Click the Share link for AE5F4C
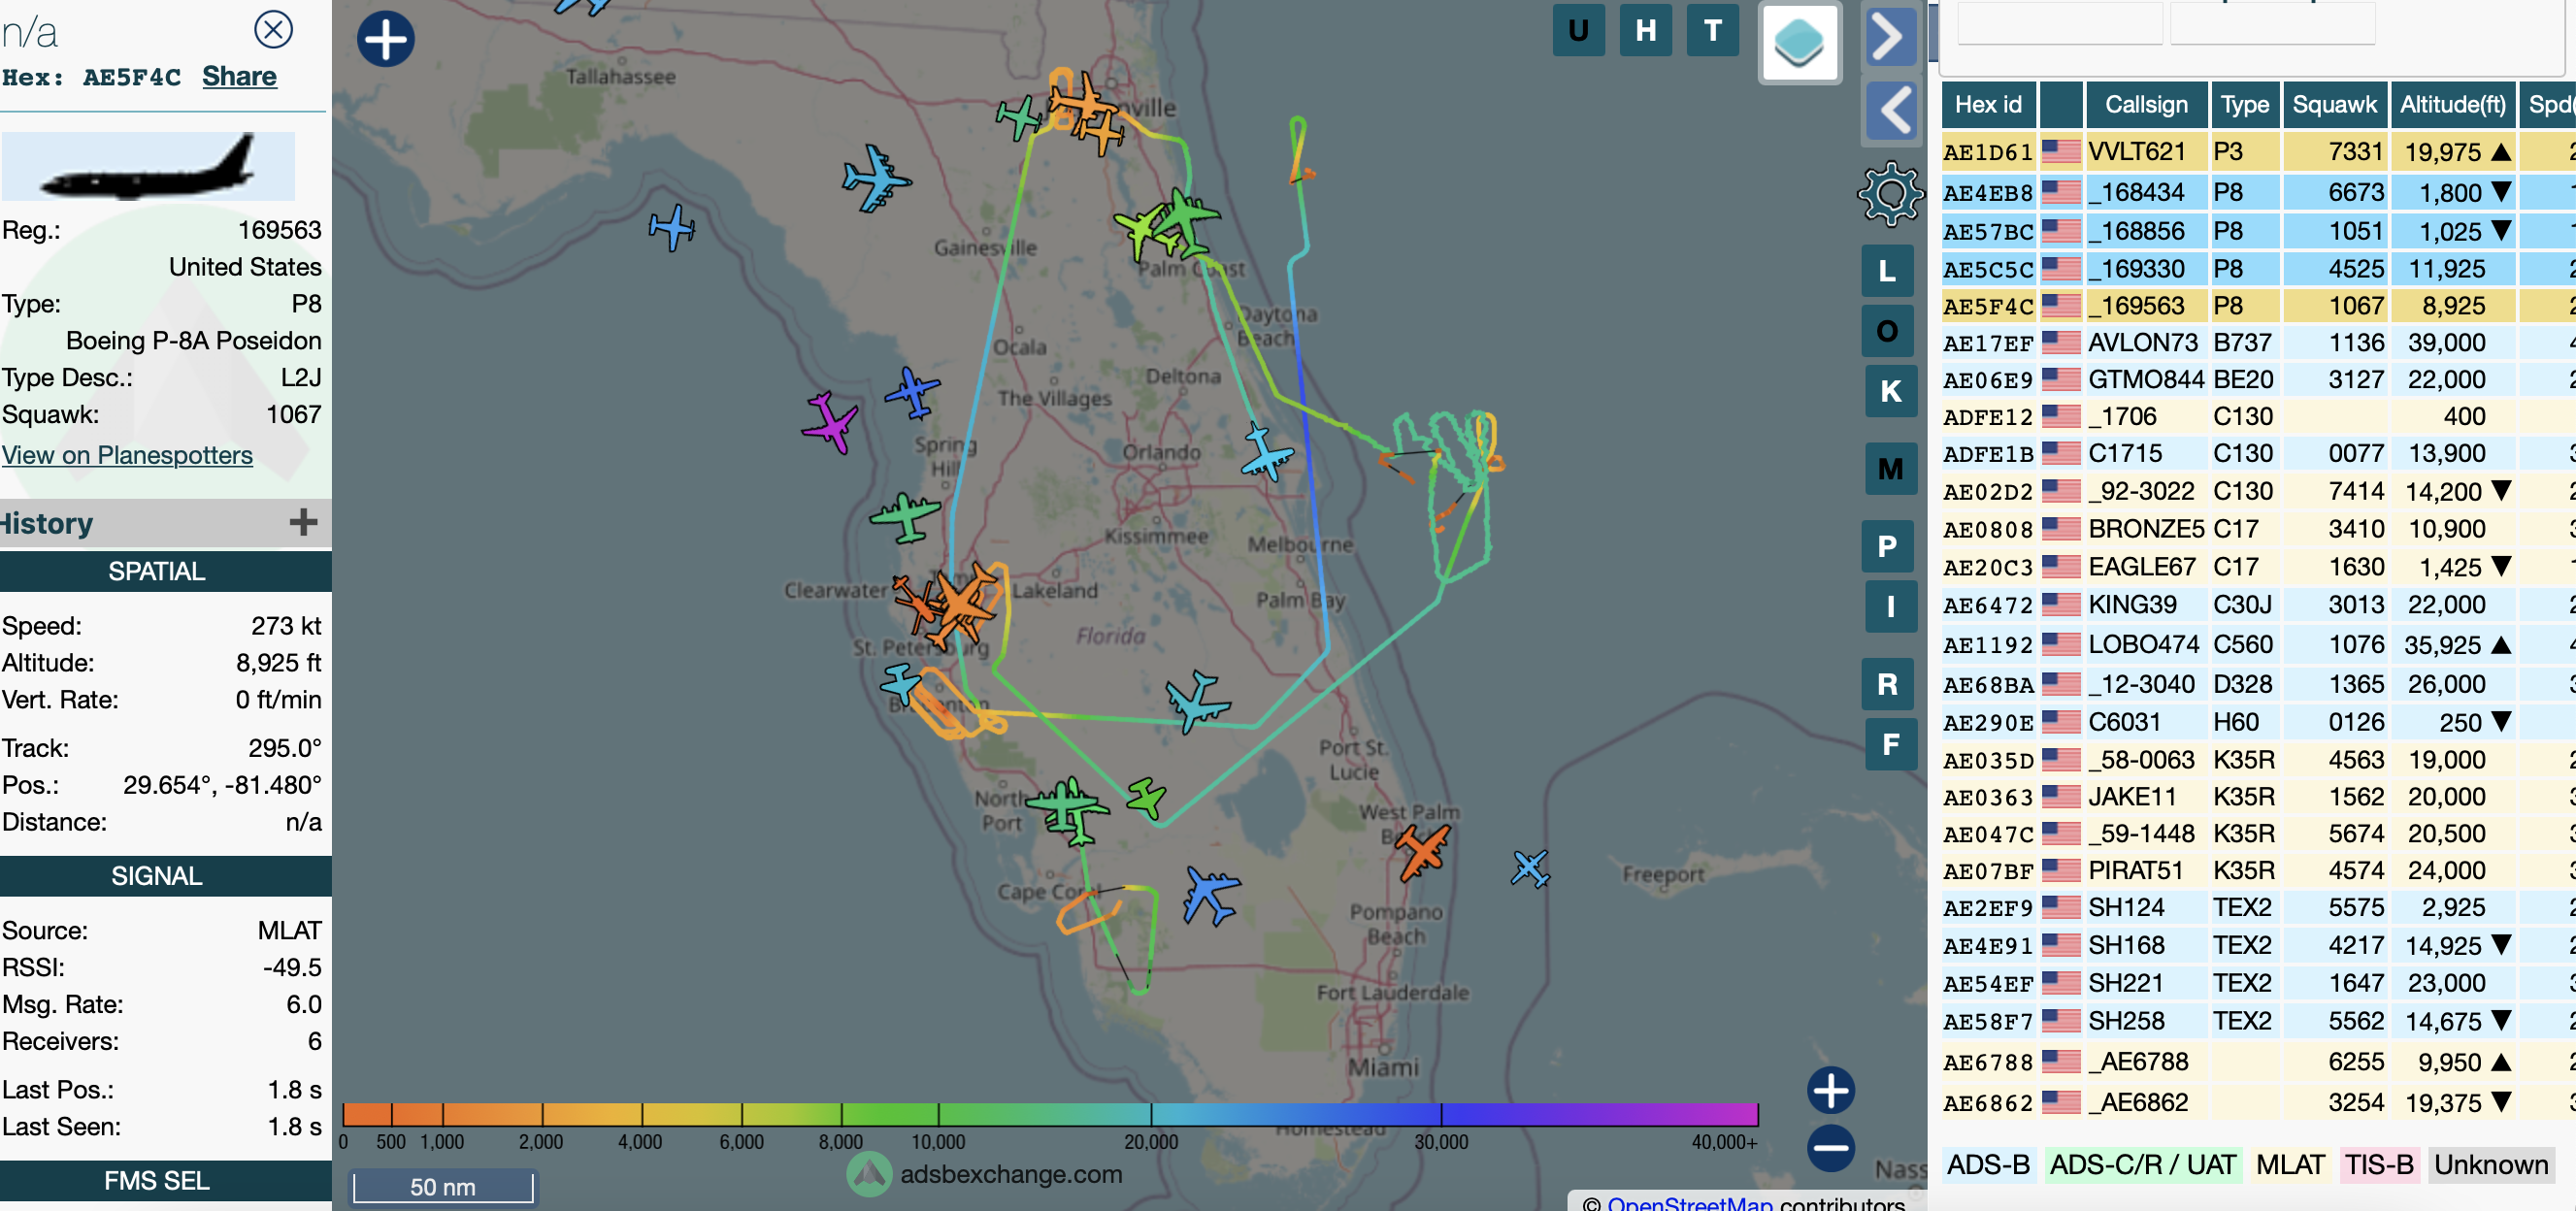The image size is (2576, 1211). point(239,77)
